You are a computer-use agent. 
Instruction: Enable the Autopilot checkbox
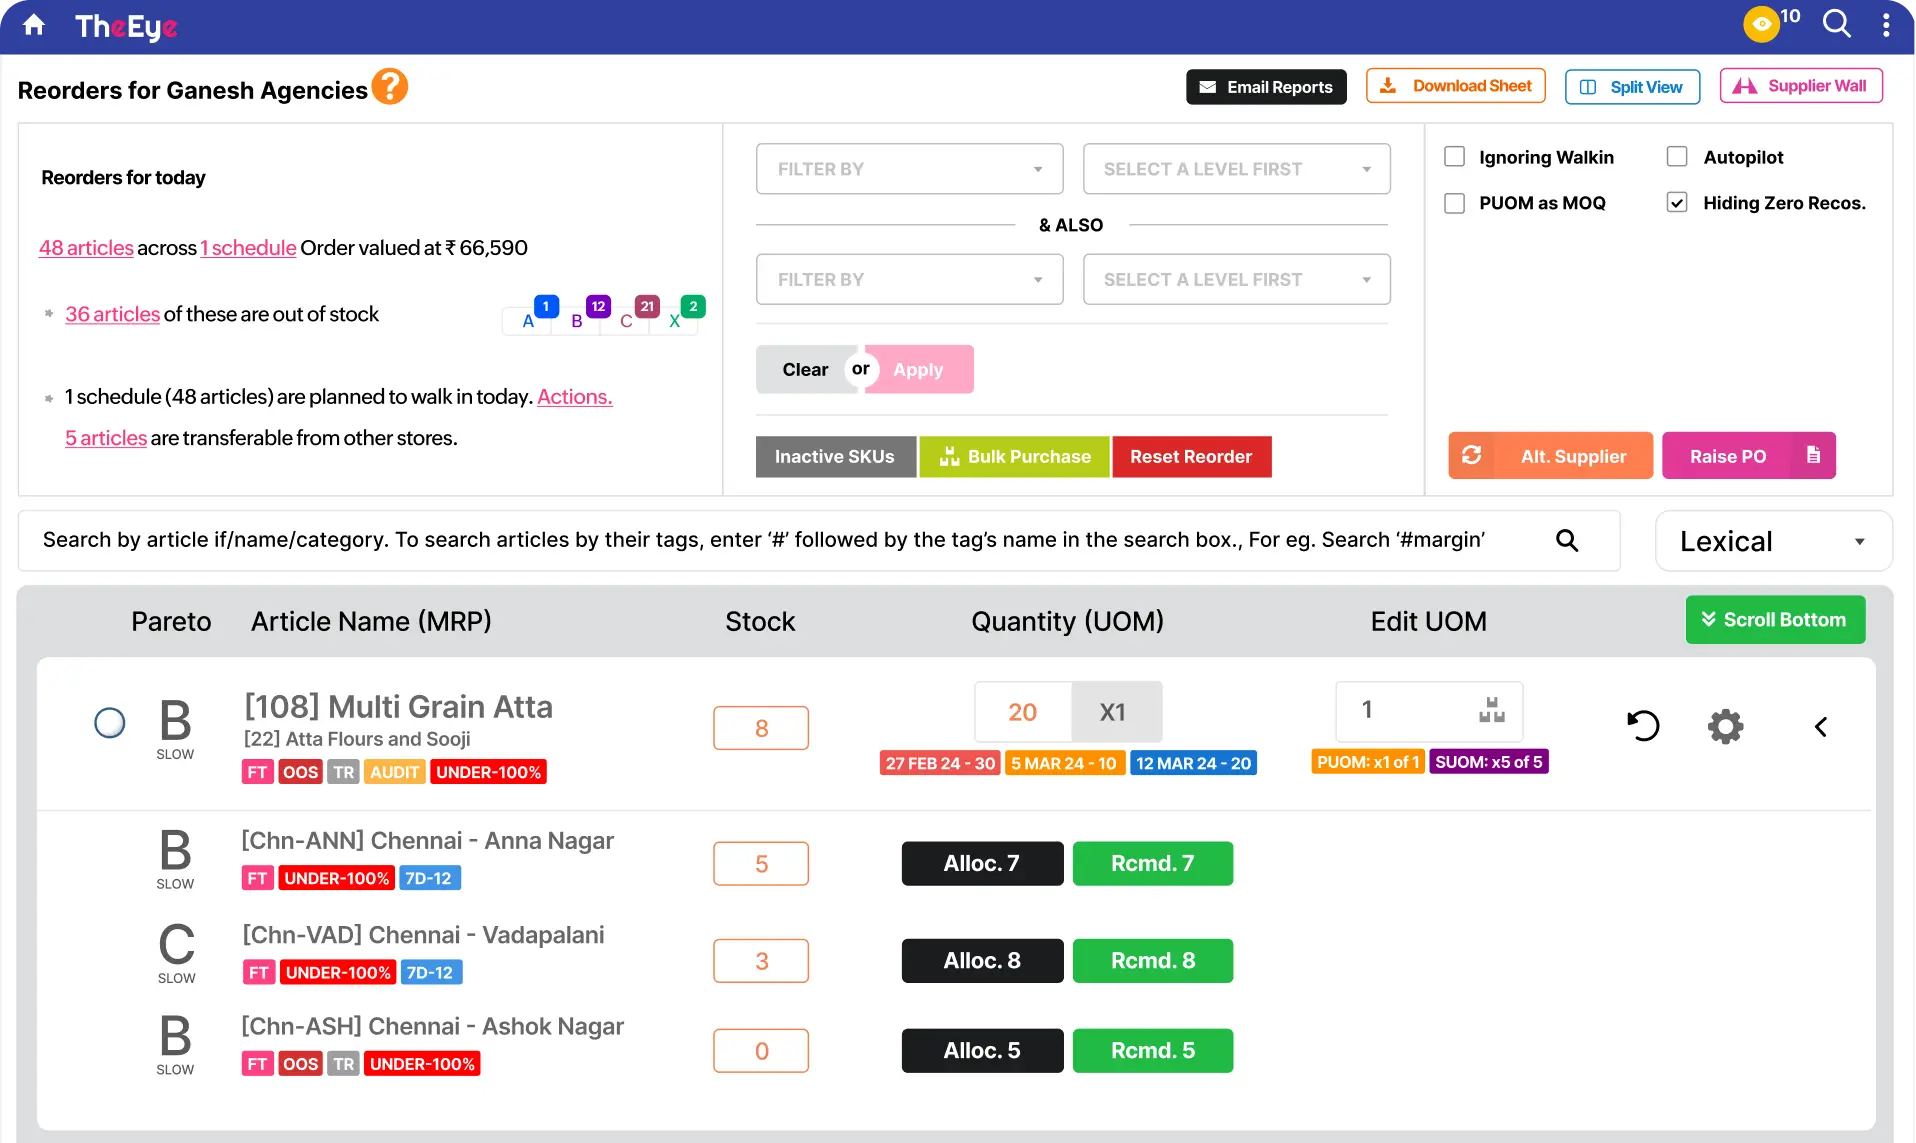click(1676, 156)
